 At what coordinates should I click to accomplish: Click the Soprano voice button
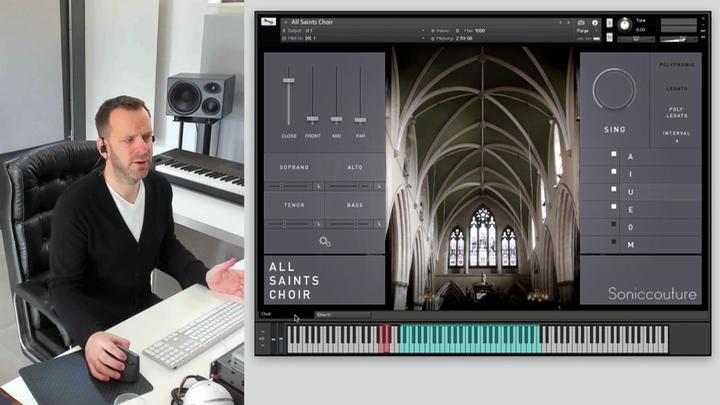click(294, 167)
